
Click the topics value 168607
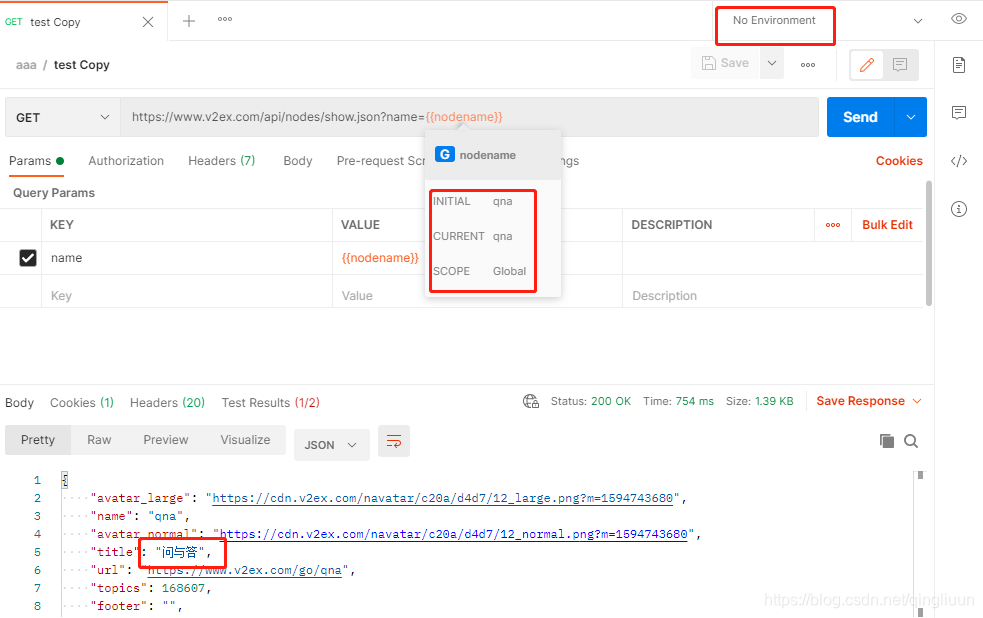pos(183,588)
